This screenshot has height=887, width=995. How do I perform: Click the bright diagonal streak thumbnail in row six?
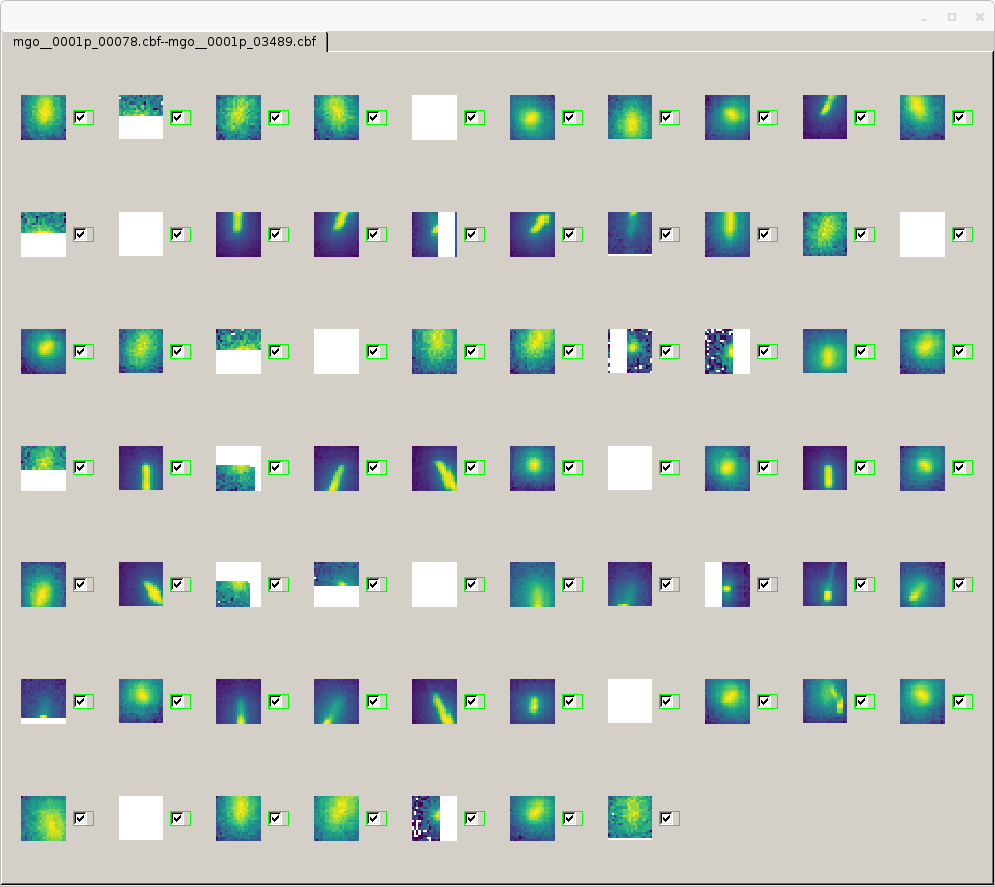pos(433,700)
